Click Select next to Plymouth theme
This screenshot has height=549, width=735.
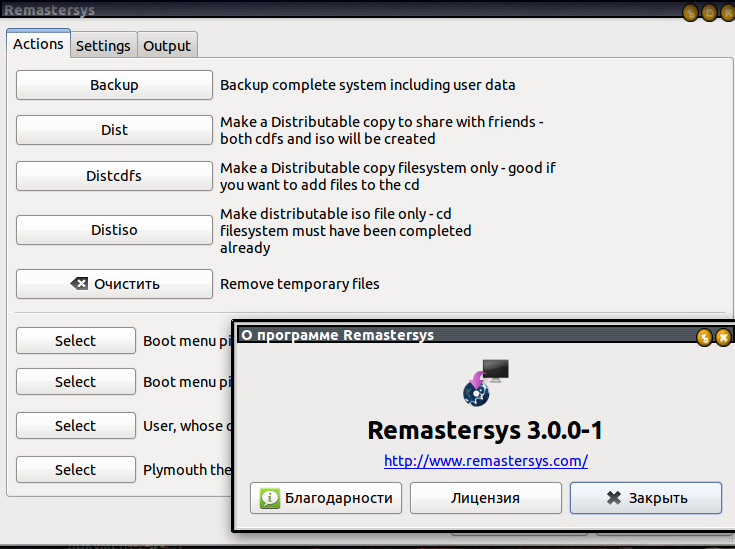click(x=76, y=469)
